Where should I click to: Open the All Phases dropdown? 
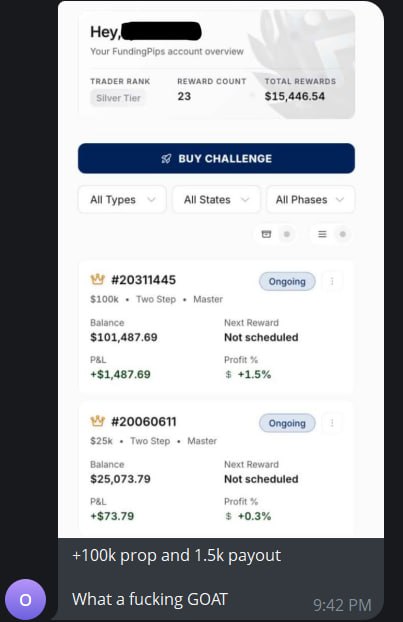[310, 200]
